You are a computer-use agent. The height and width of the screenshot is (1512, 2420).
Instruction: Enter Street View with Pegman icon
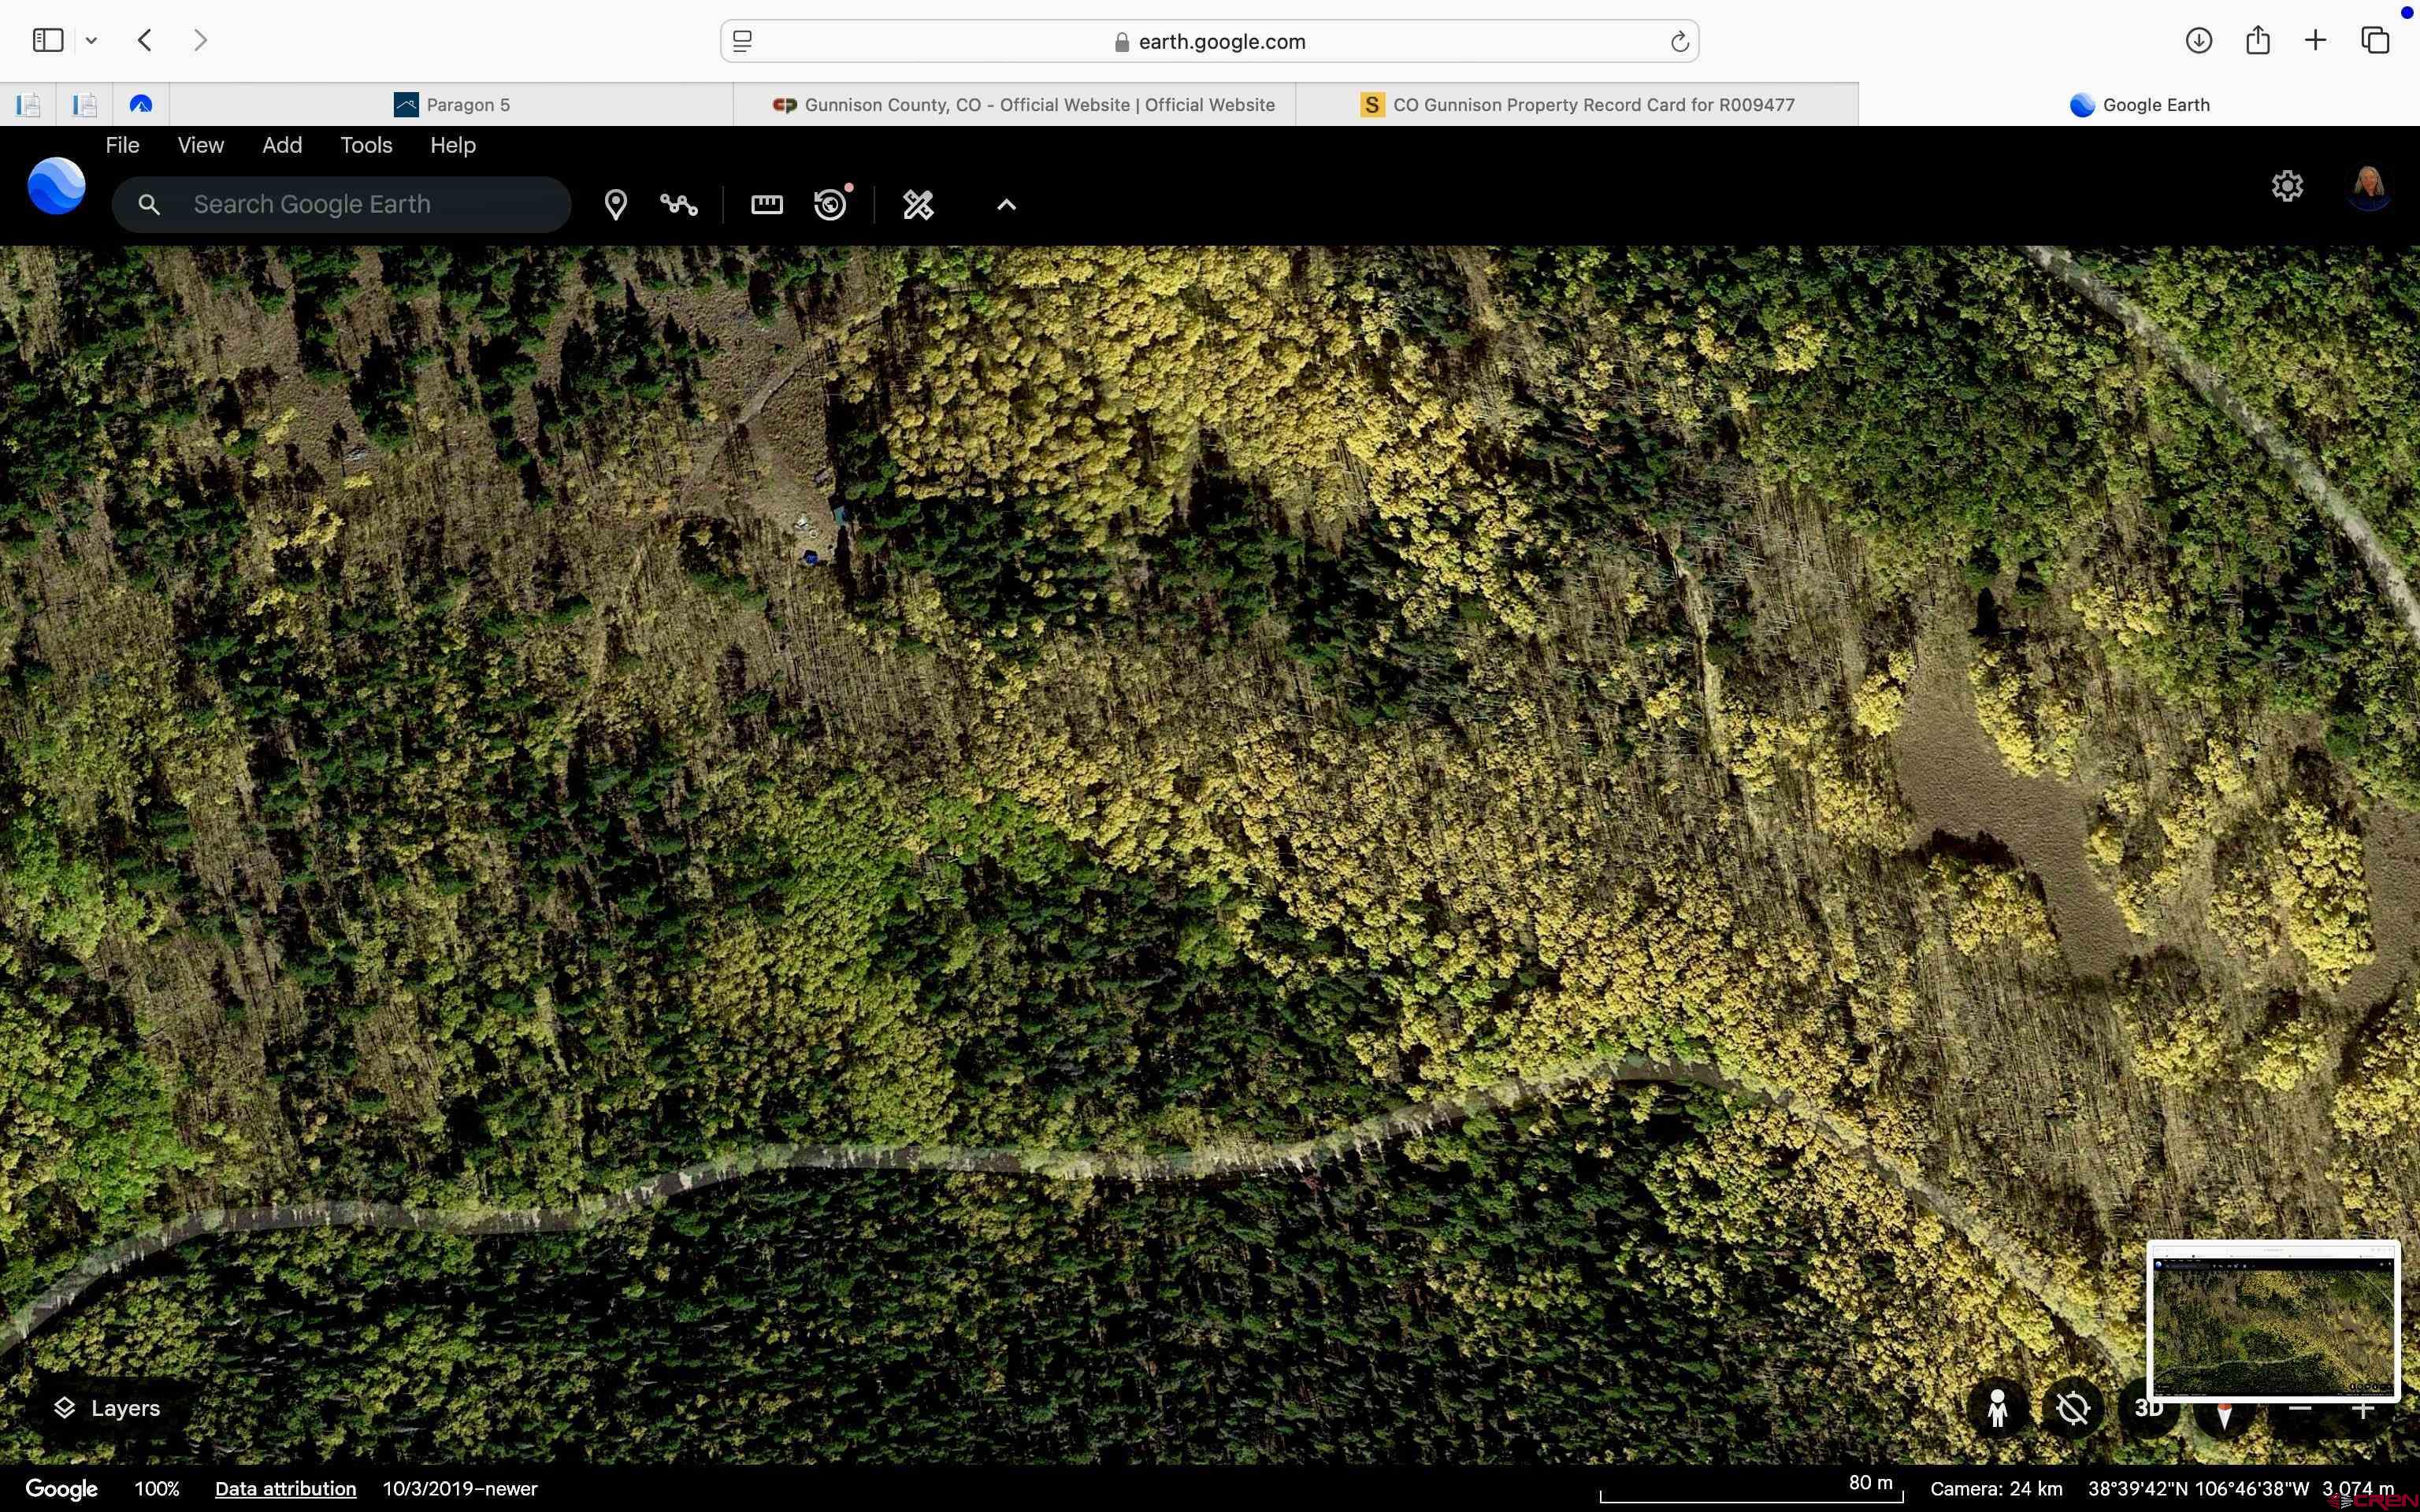1997,1408
